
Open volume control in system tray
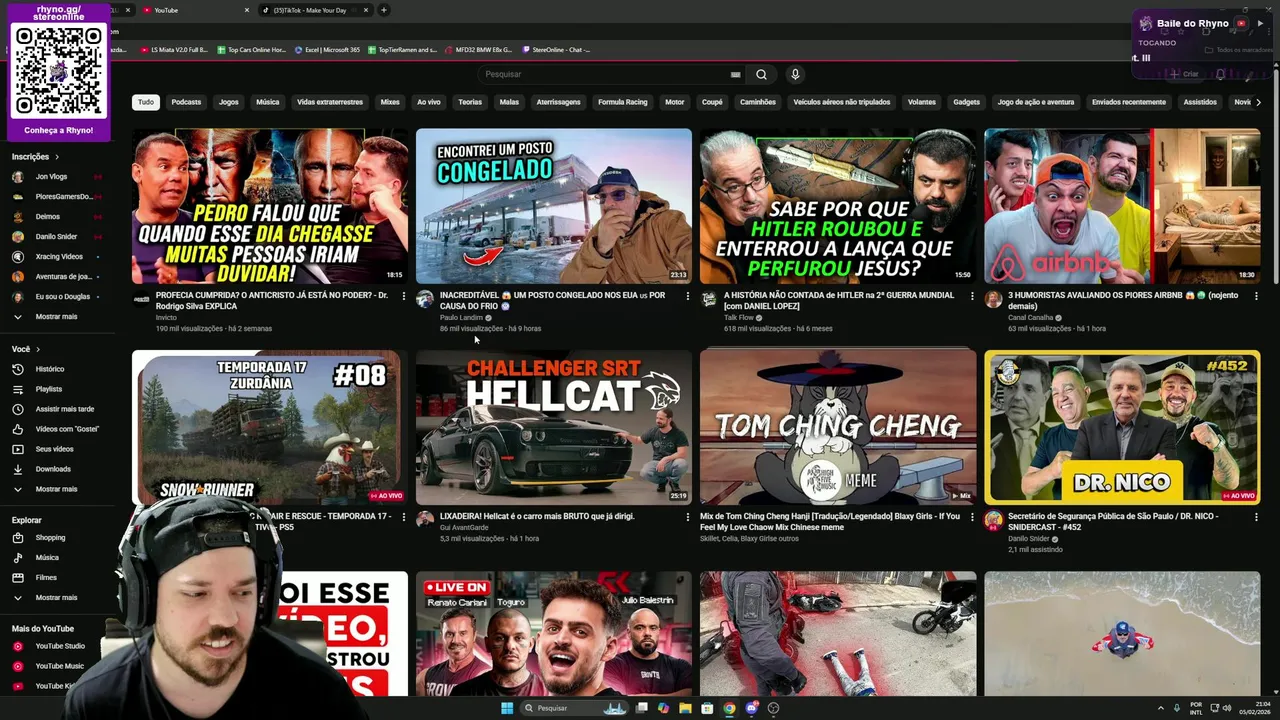click(1228, 708)
